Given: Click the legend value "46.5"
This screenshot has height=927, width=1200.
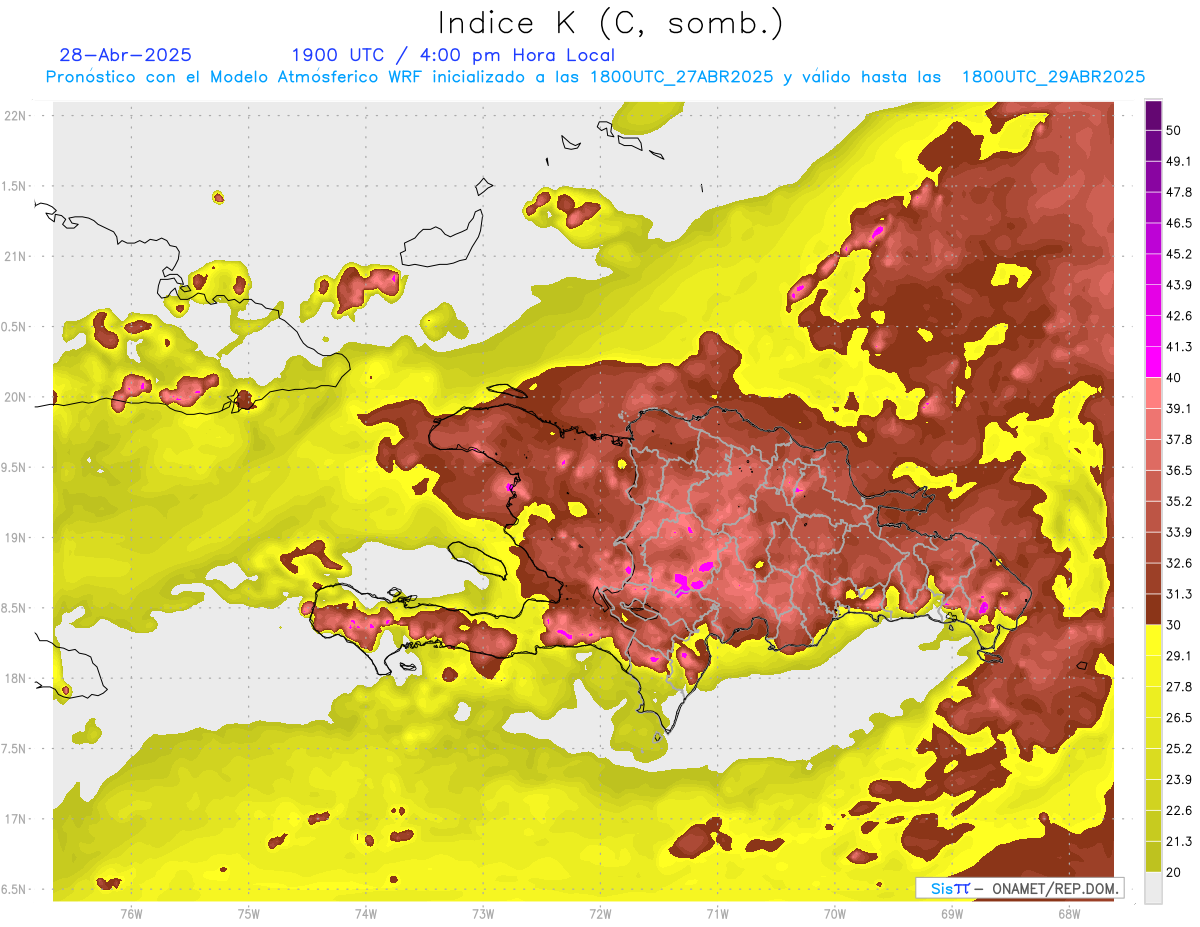Looking at the screenshot, I should pyautogui.click(x=1178, y=223).
